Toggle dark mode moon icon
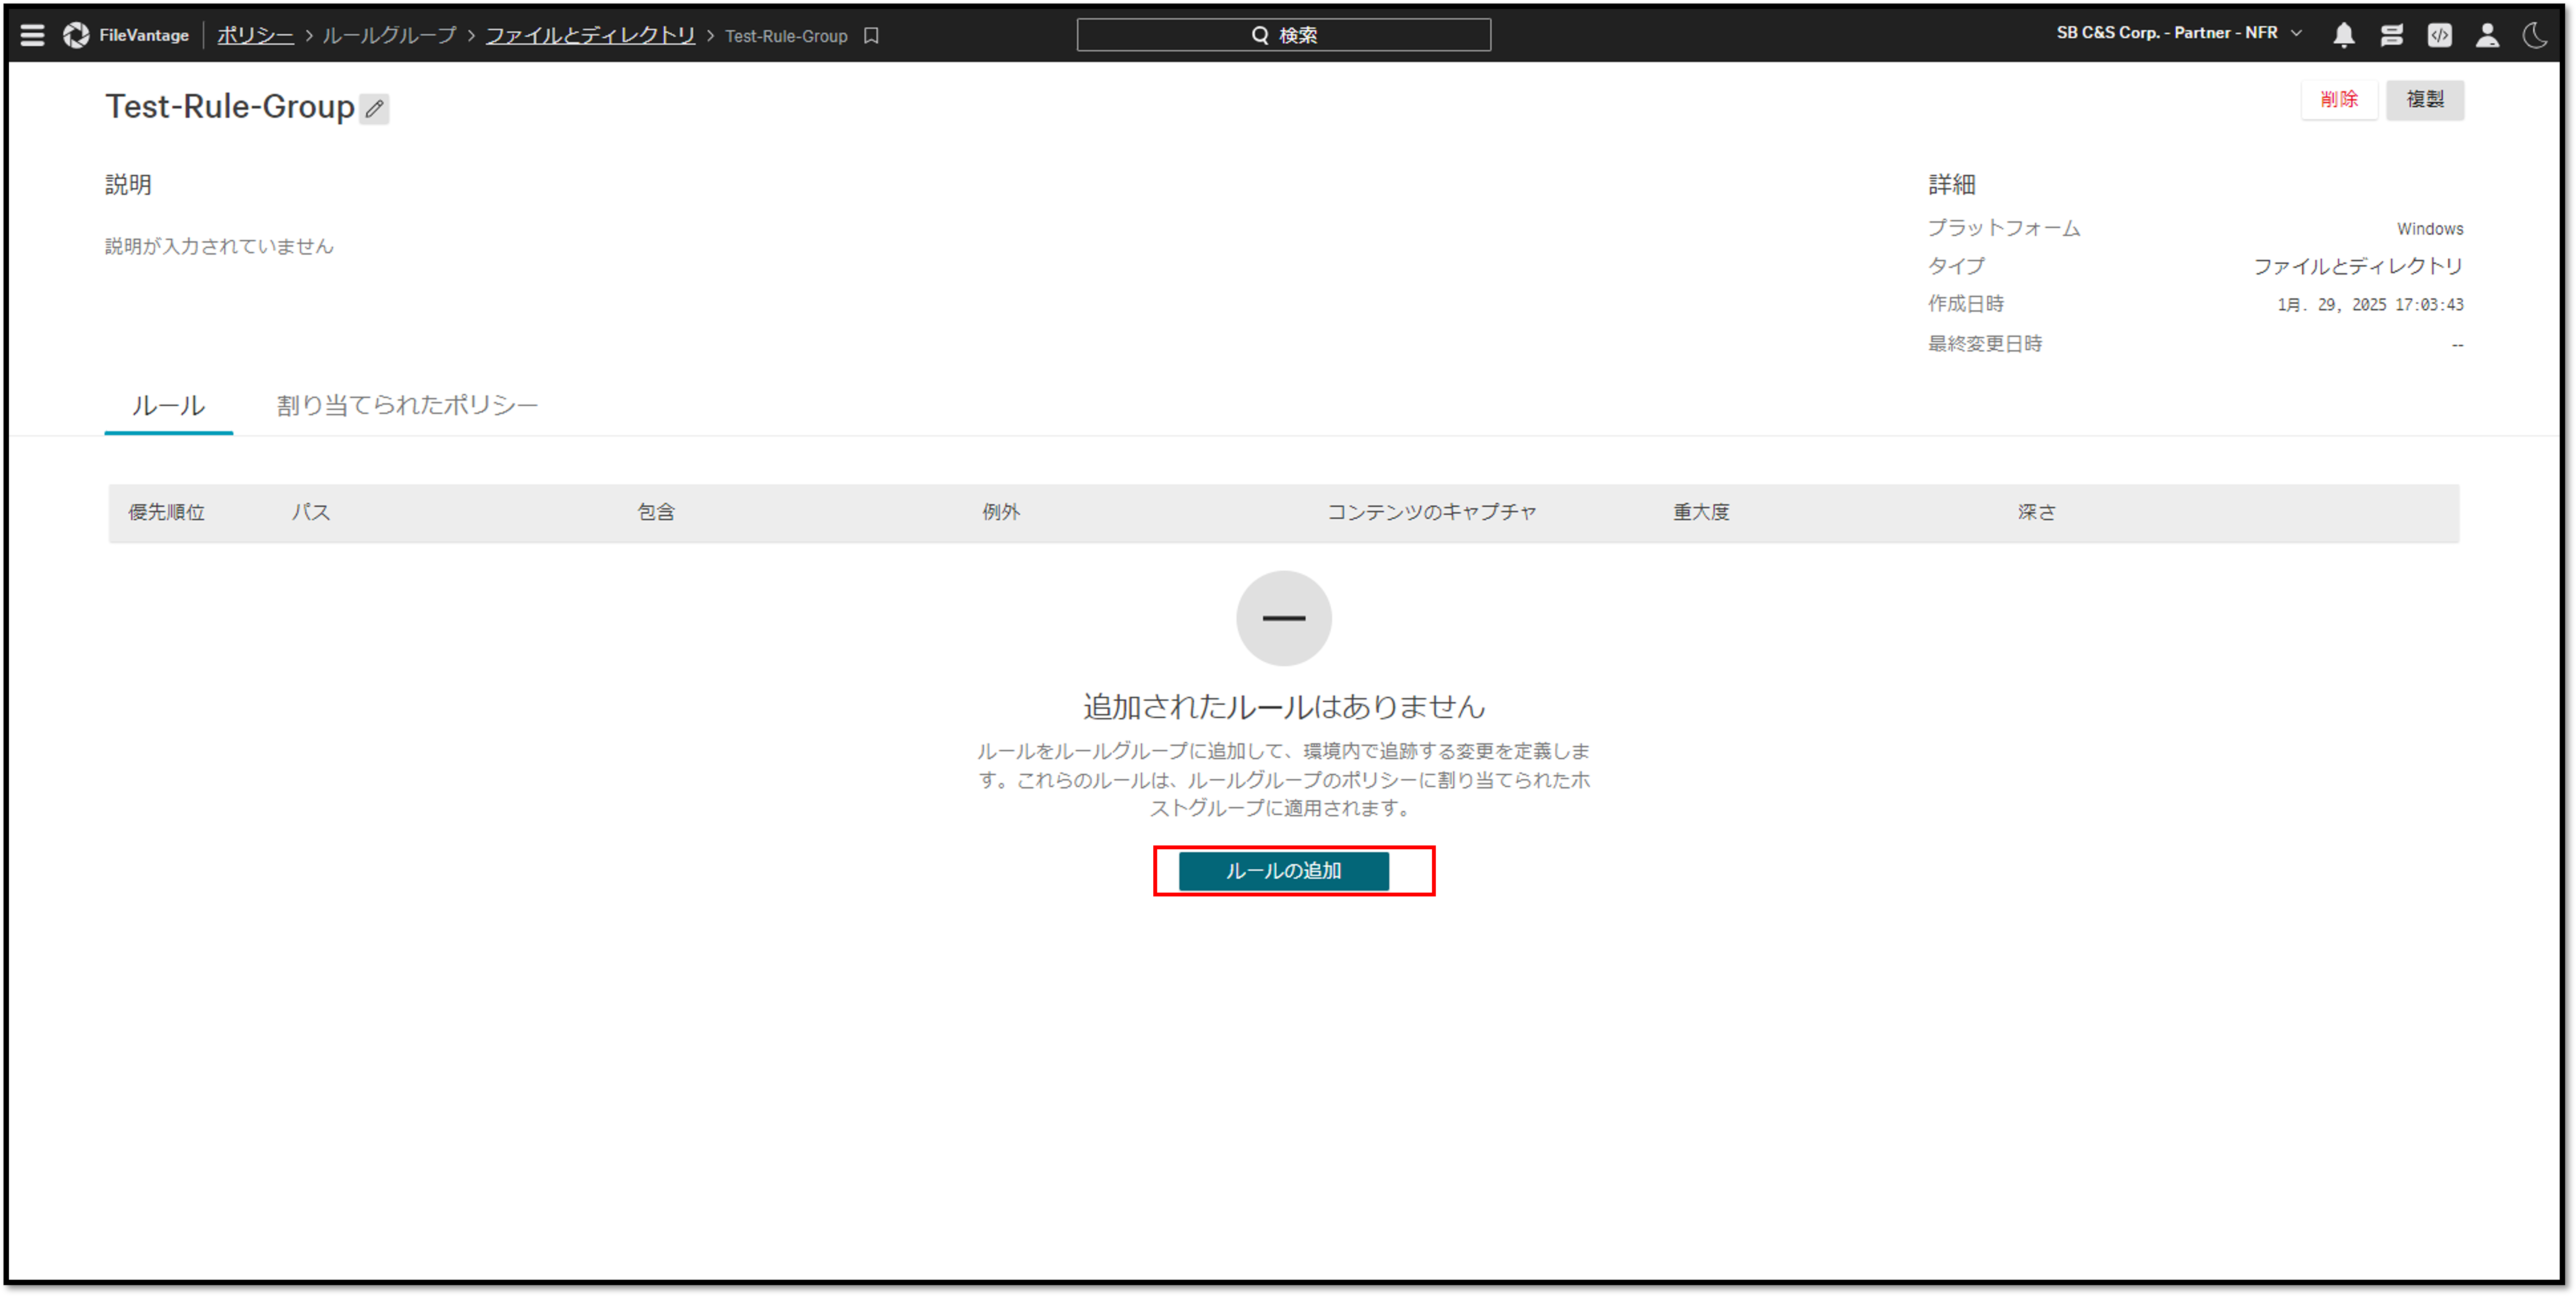2576x1296 pixels. pos(2535,35)
